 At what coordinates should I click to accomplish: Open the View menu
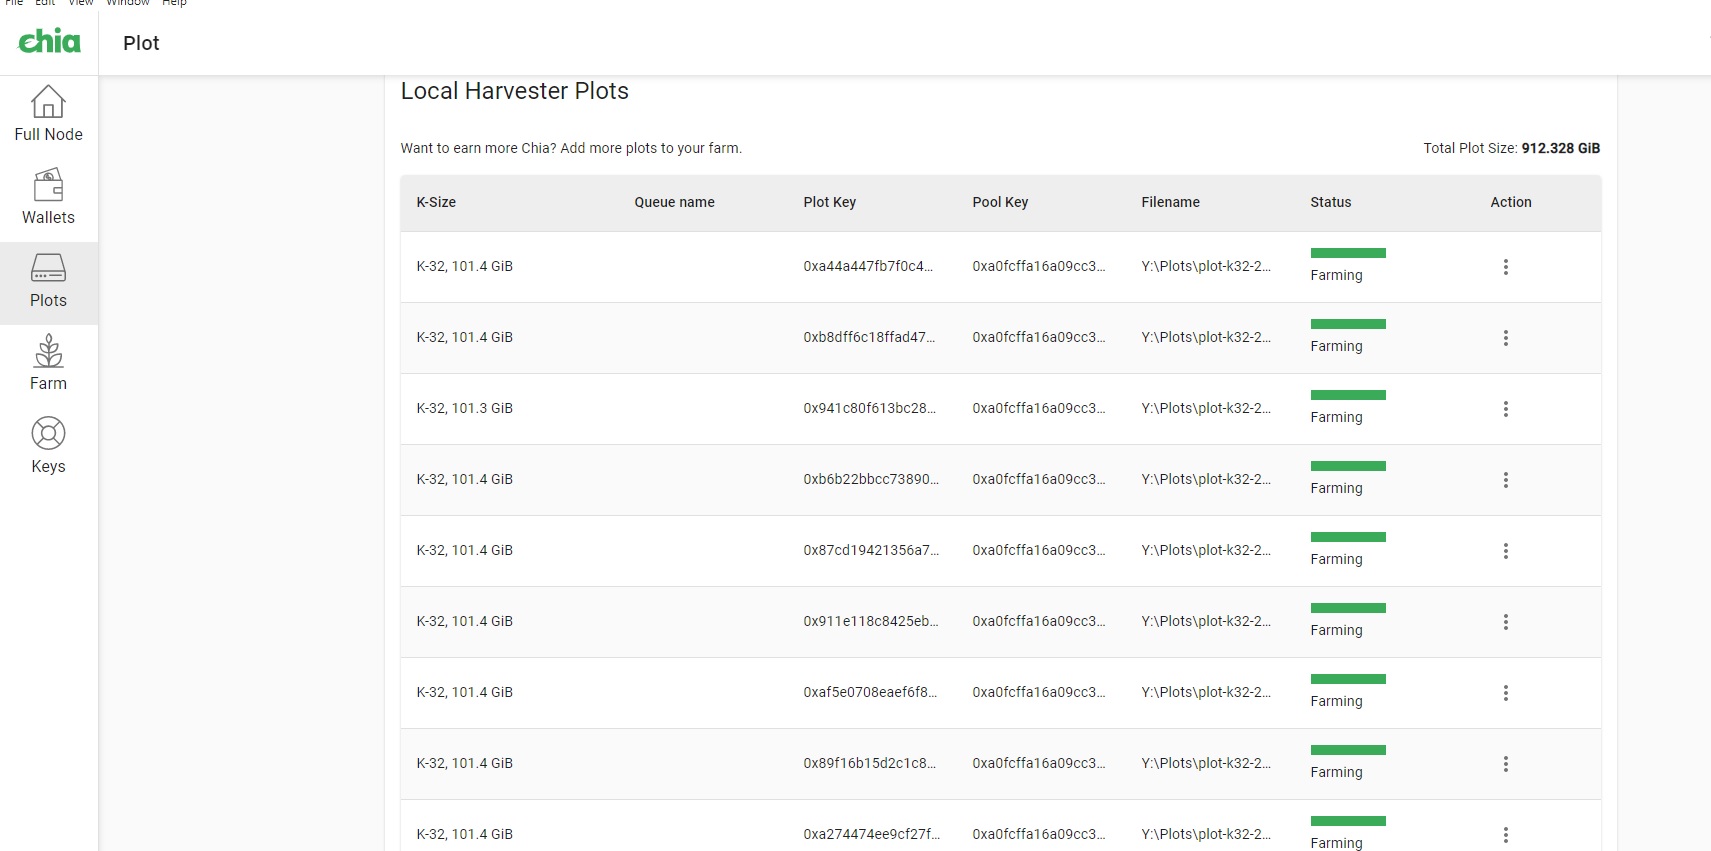pos(80,3)
